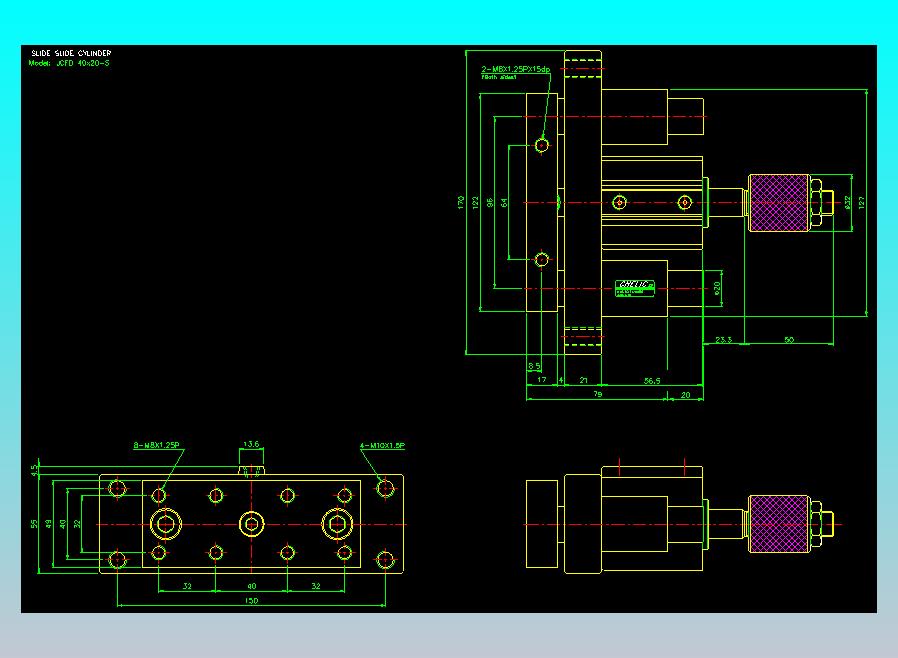Select the ø32 diameter dimension
The height and width of the screenshot is (658, 898).
click(x=848, y=202)
